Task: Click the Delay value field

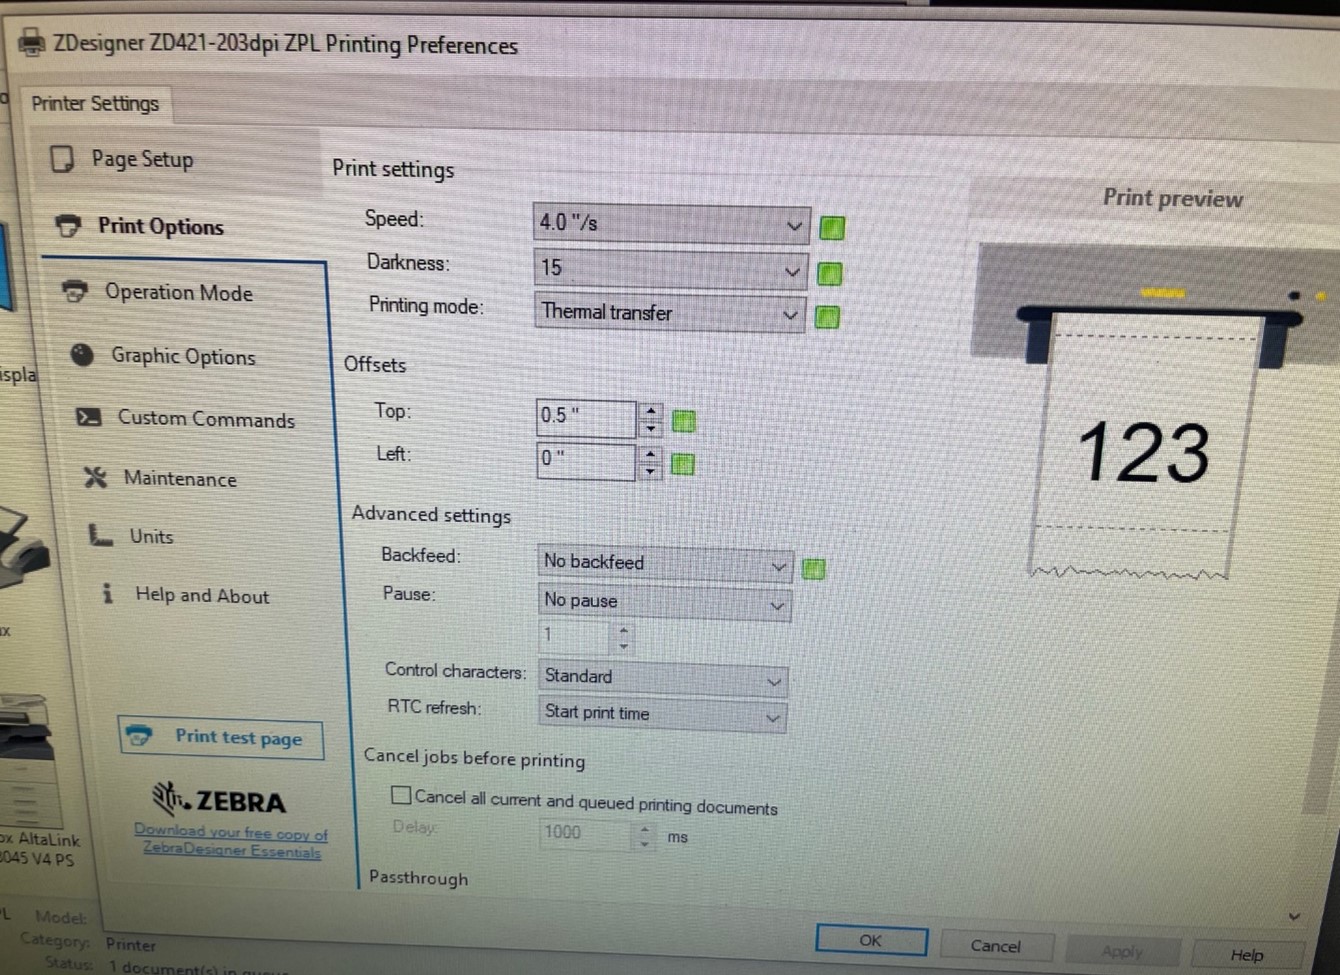Action: [586, 833]
